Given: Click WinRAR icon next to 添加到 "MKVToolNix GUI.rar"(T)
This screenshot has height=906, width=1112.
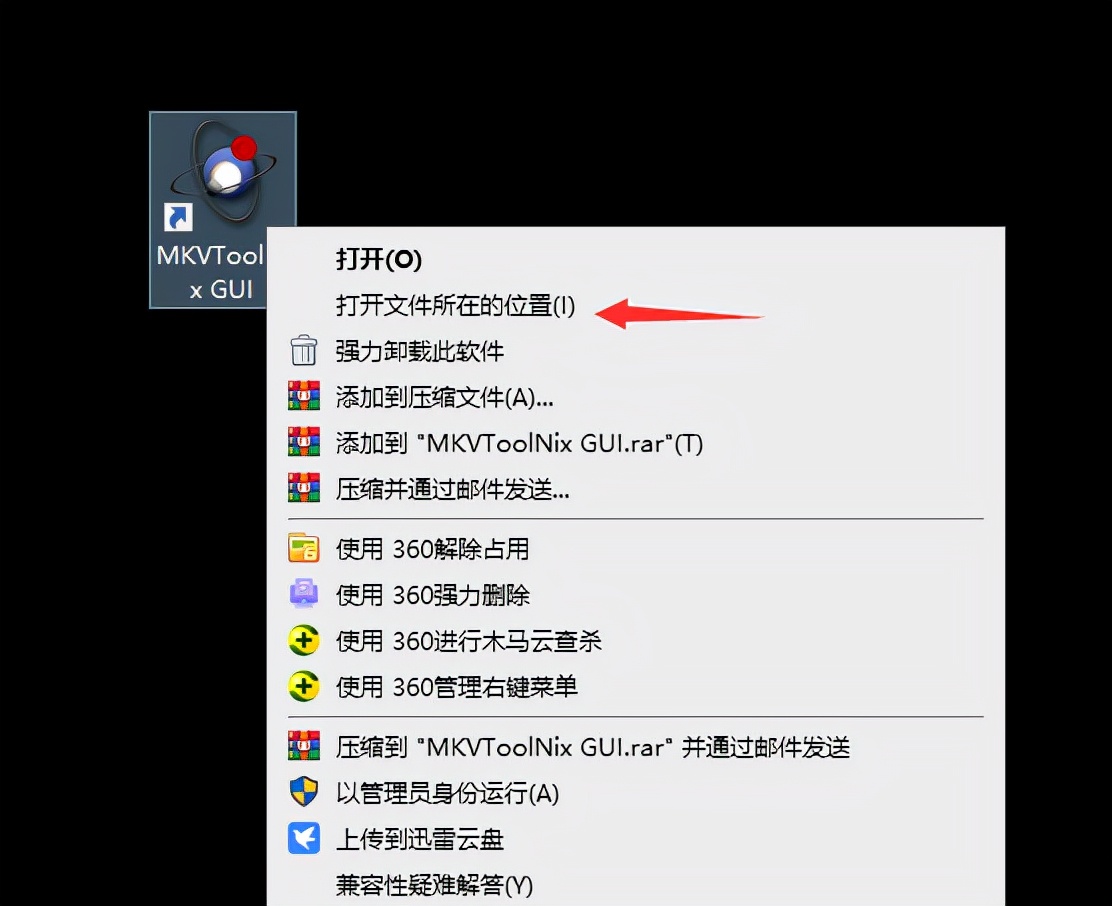Looking at the screenshot, I should coord(304,442).
